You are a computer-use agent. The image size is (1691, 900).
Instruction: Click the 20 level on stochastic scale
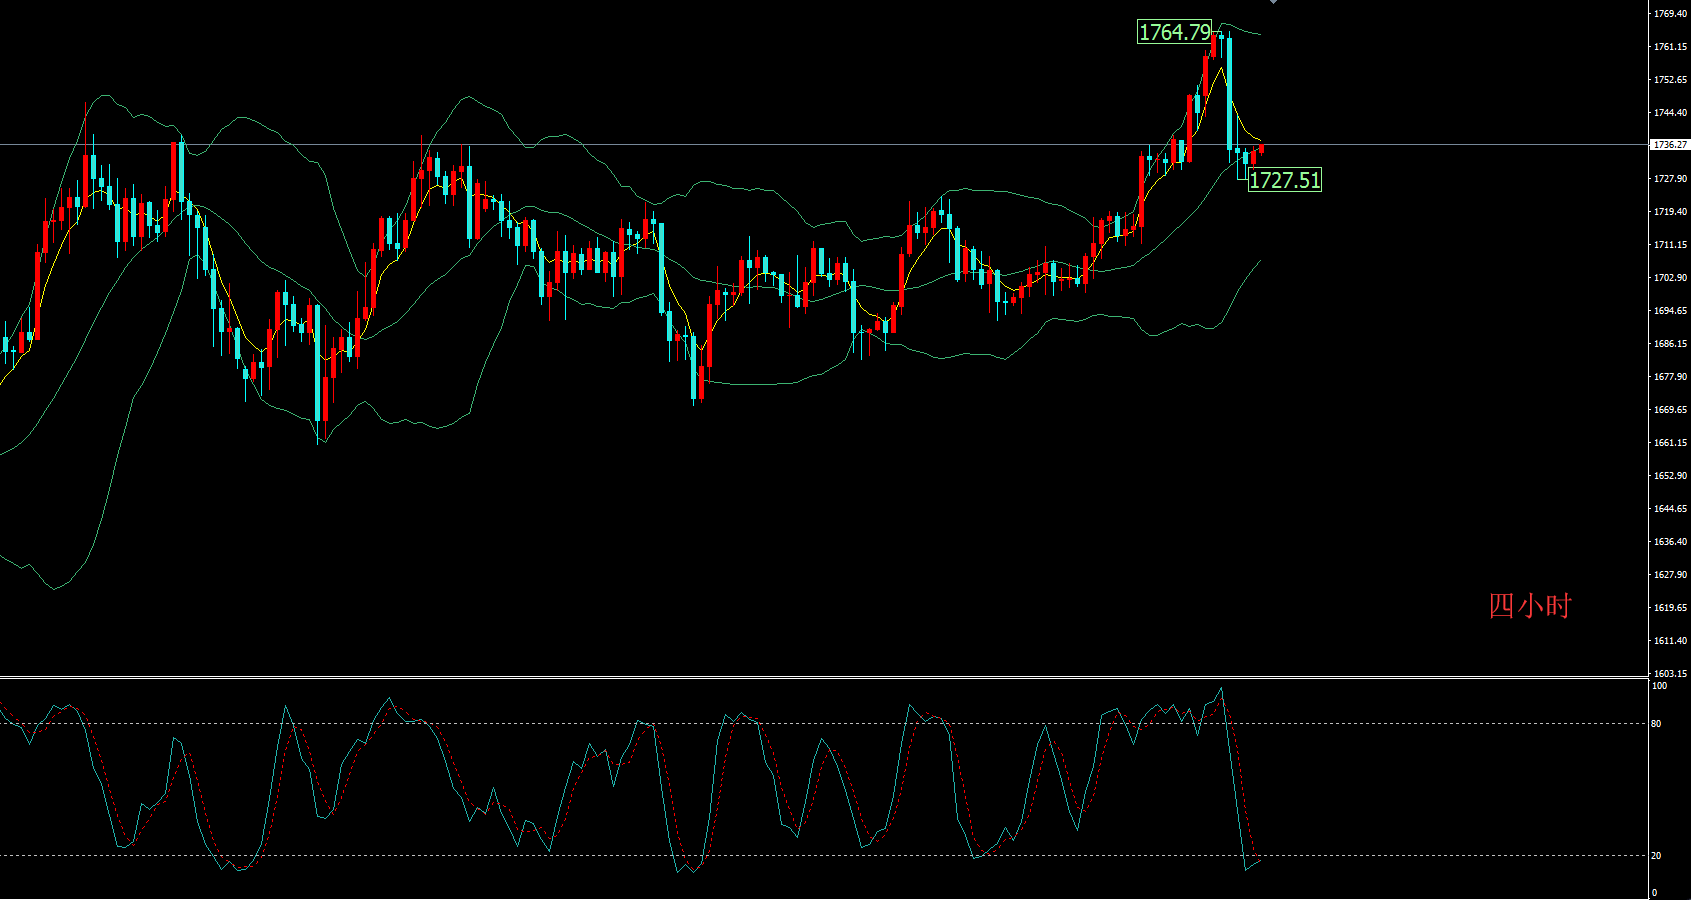click(x=1657, y=856)
